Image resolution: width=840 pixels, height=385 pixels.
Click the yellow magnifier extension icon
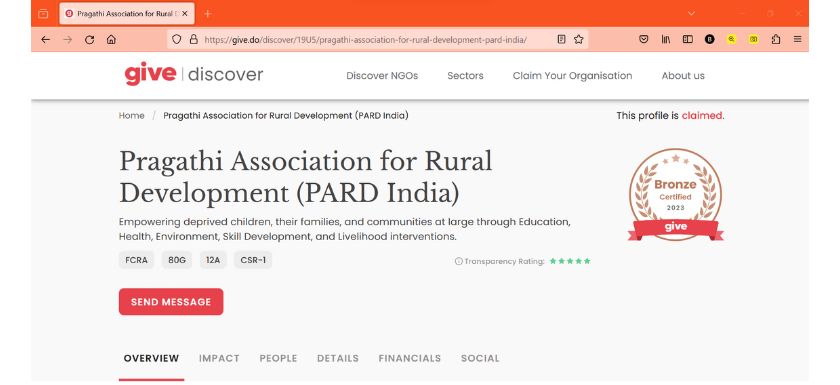point(732,39)
